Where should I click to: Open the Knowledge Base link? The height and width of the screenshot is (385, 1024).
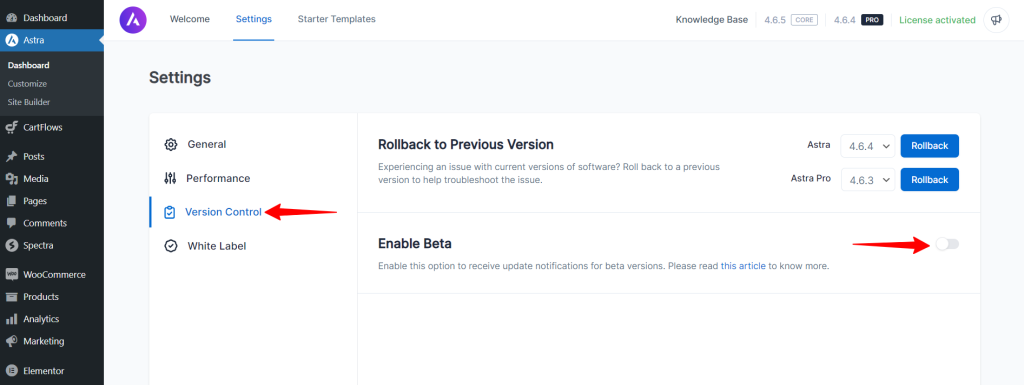[712, 20]
